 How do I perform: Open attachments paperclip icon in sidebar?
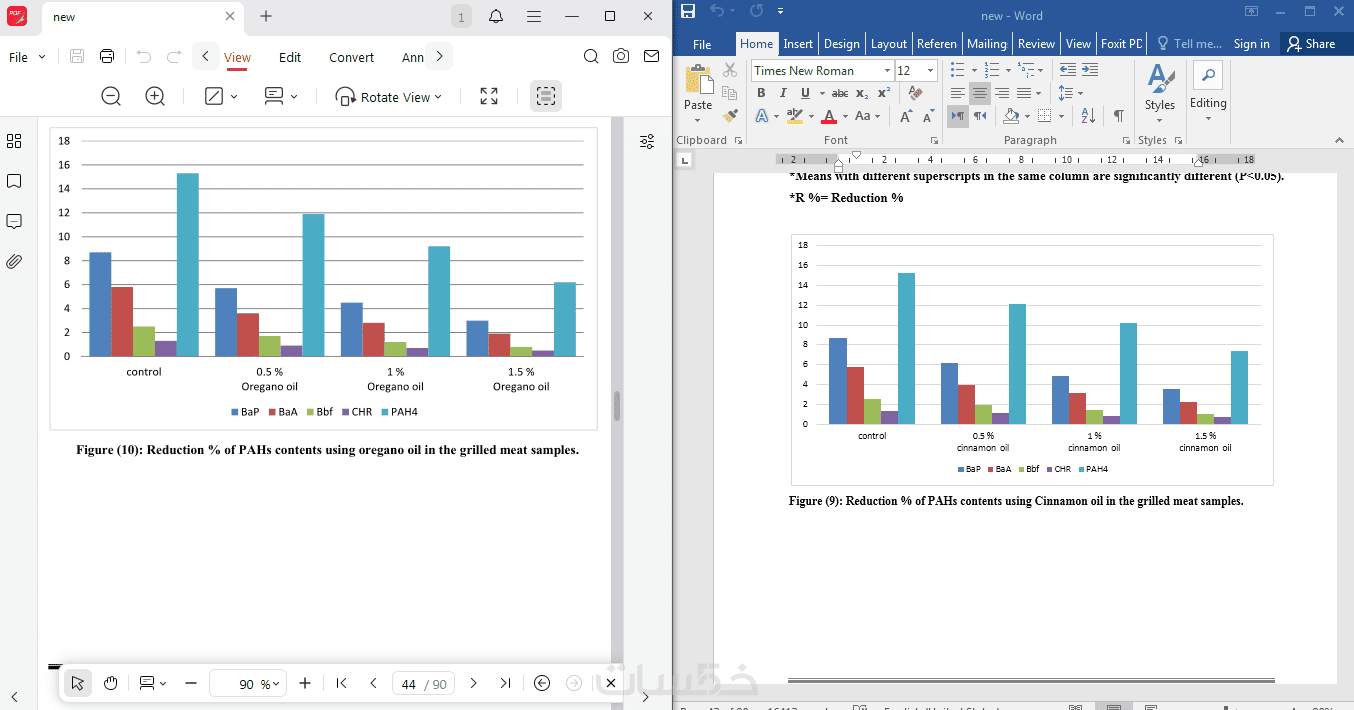click(14, 262)
